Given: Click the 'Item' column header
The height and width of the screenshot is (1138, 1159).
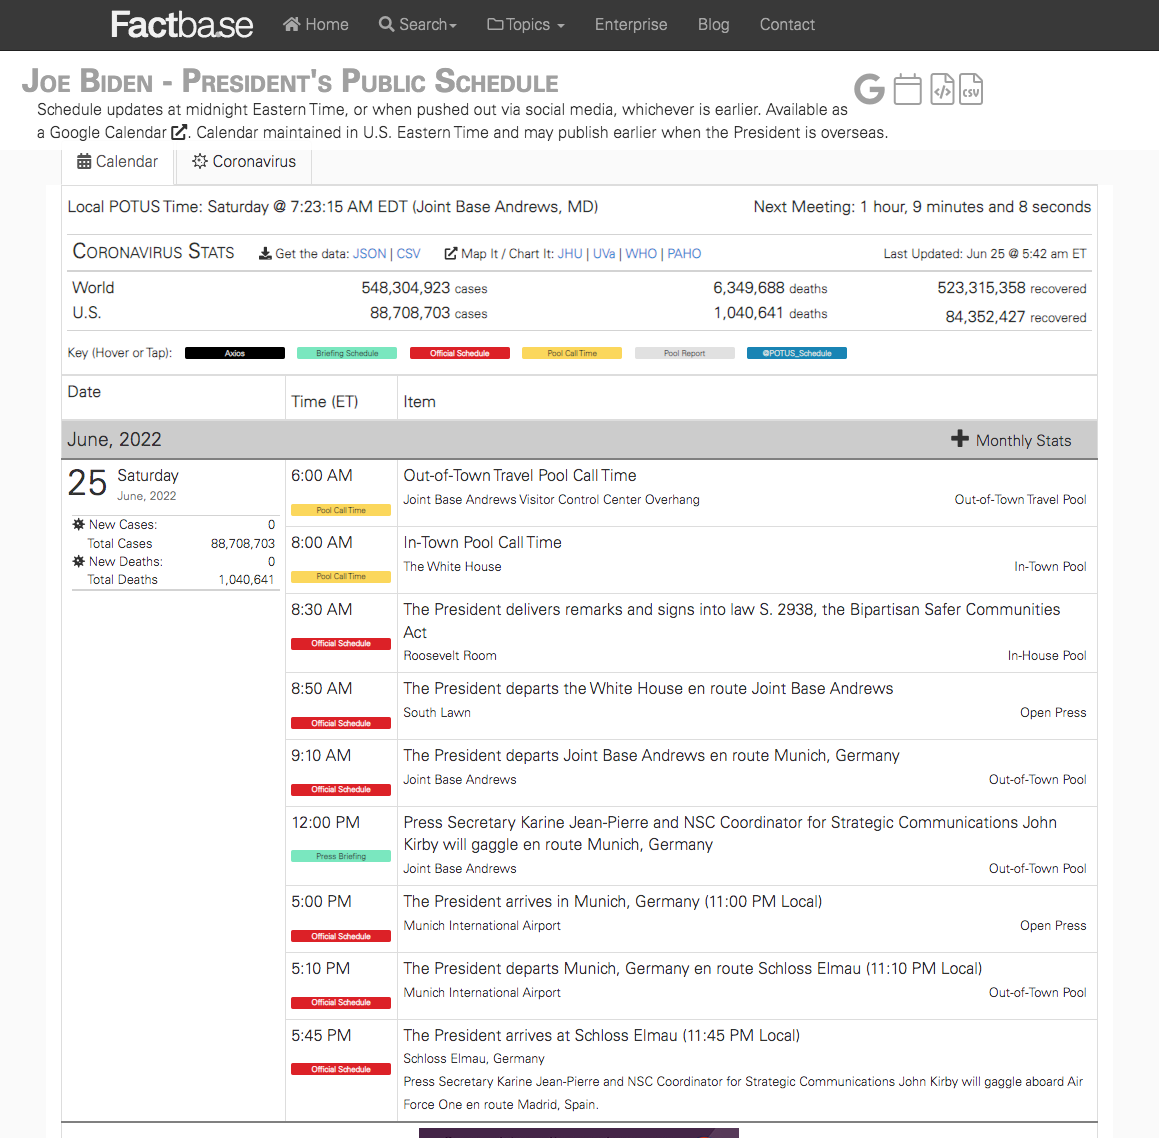Looking at the screenshot, I should pos(419,401).
